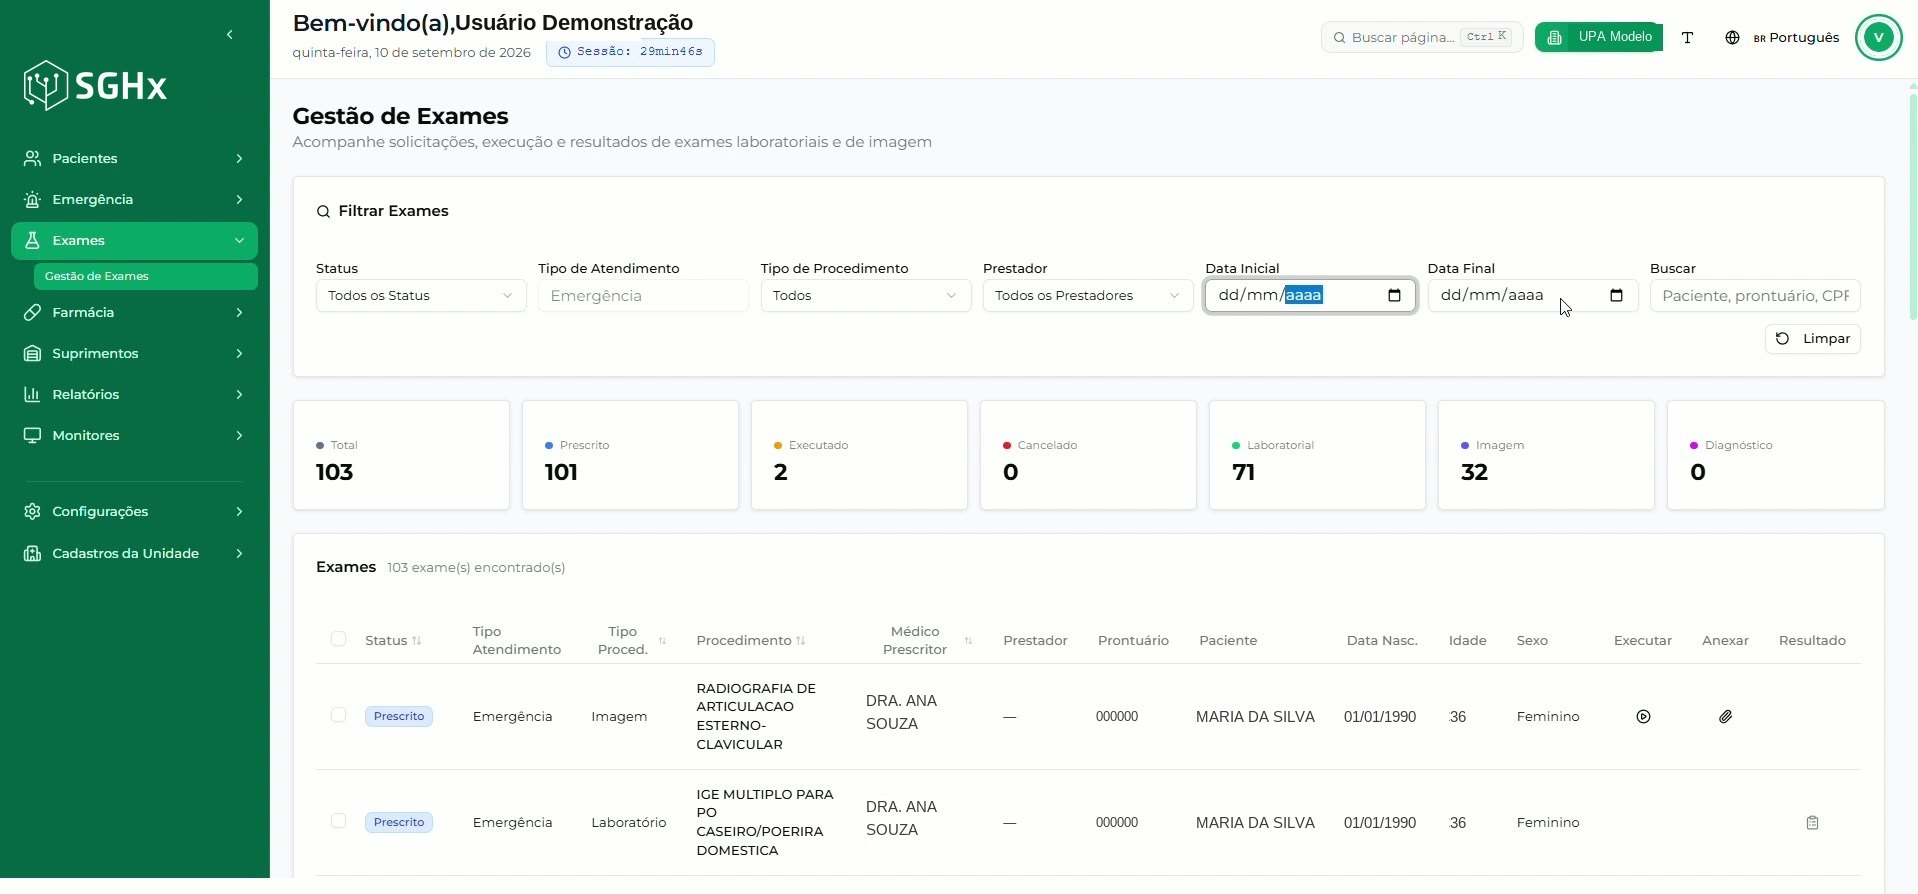
Task: Sort by Procedimento column arrows
Action: (x=801, y=640)
